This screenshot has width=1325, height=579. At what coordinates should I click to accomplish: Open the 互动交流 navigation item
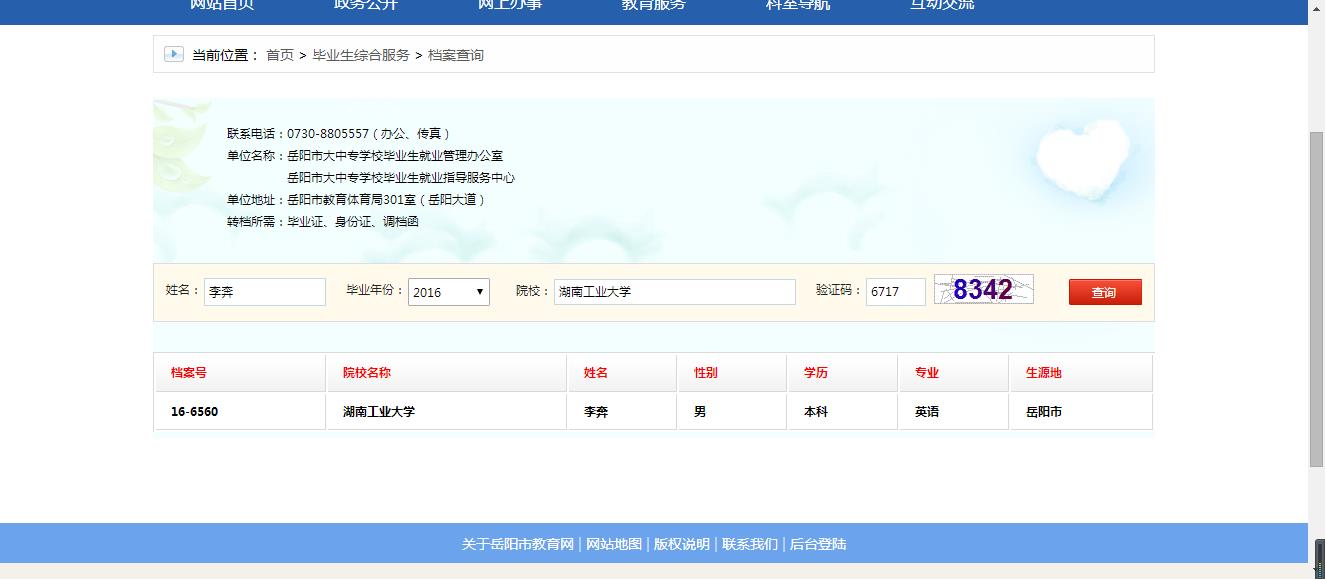[942, 5]
